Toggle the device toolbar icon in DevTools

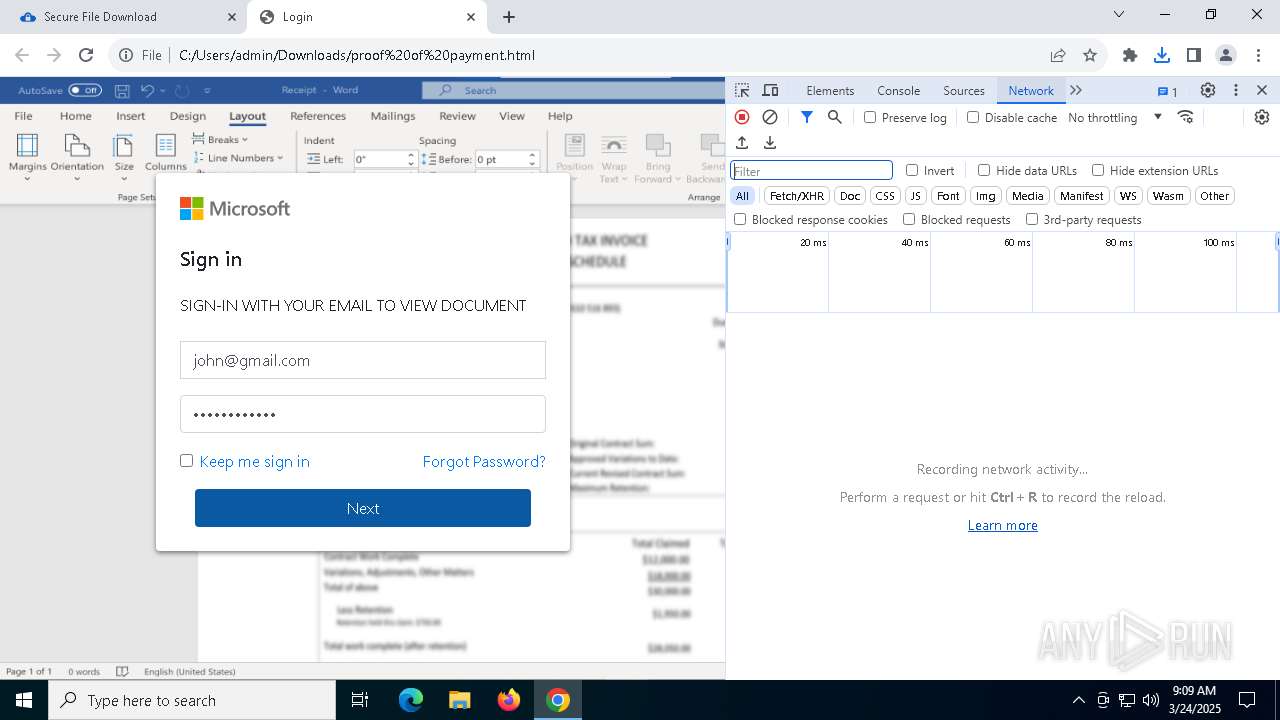pos(770,90)
